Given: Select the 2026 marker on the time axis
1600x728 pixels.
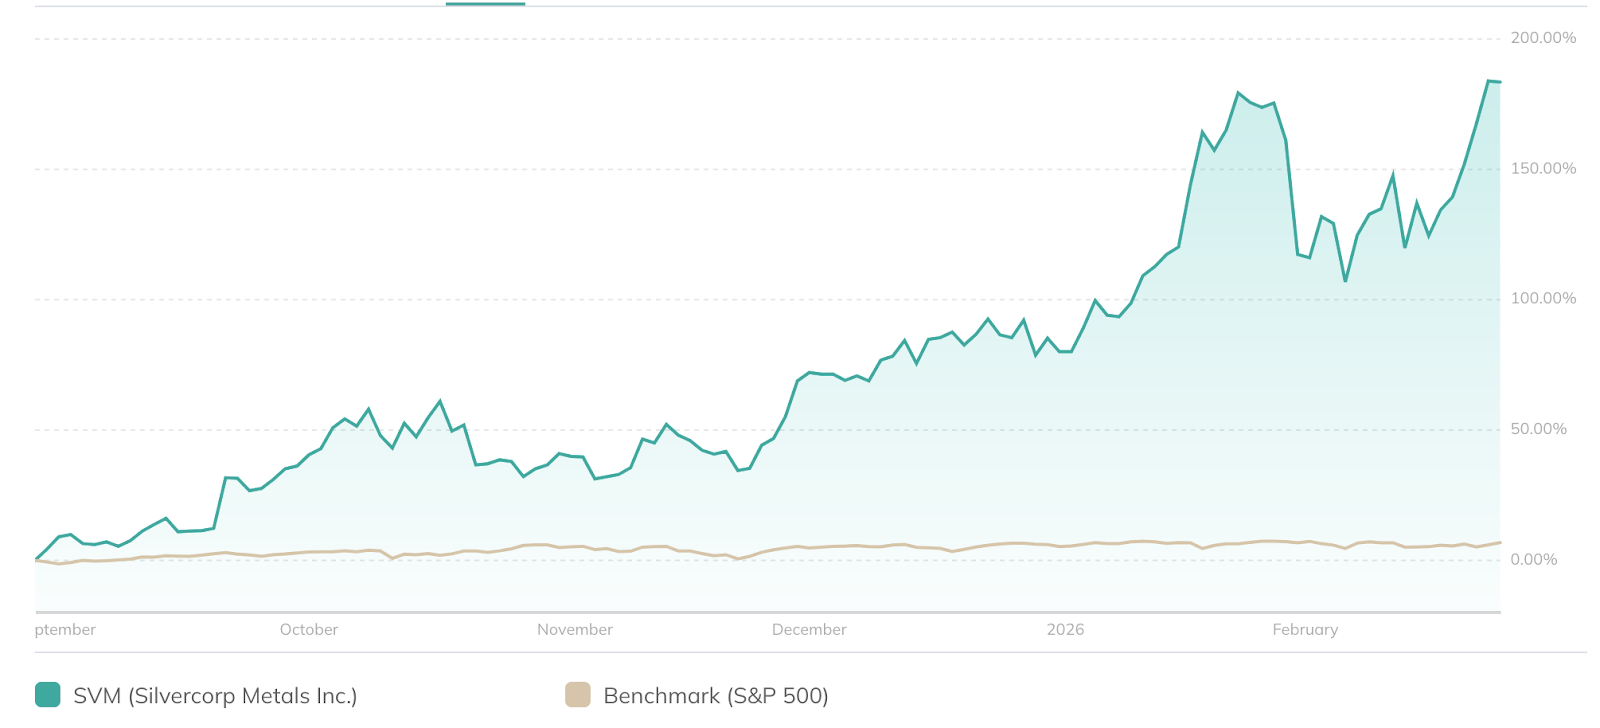Looking at the screenshot, I should [x=1065, y=630].
